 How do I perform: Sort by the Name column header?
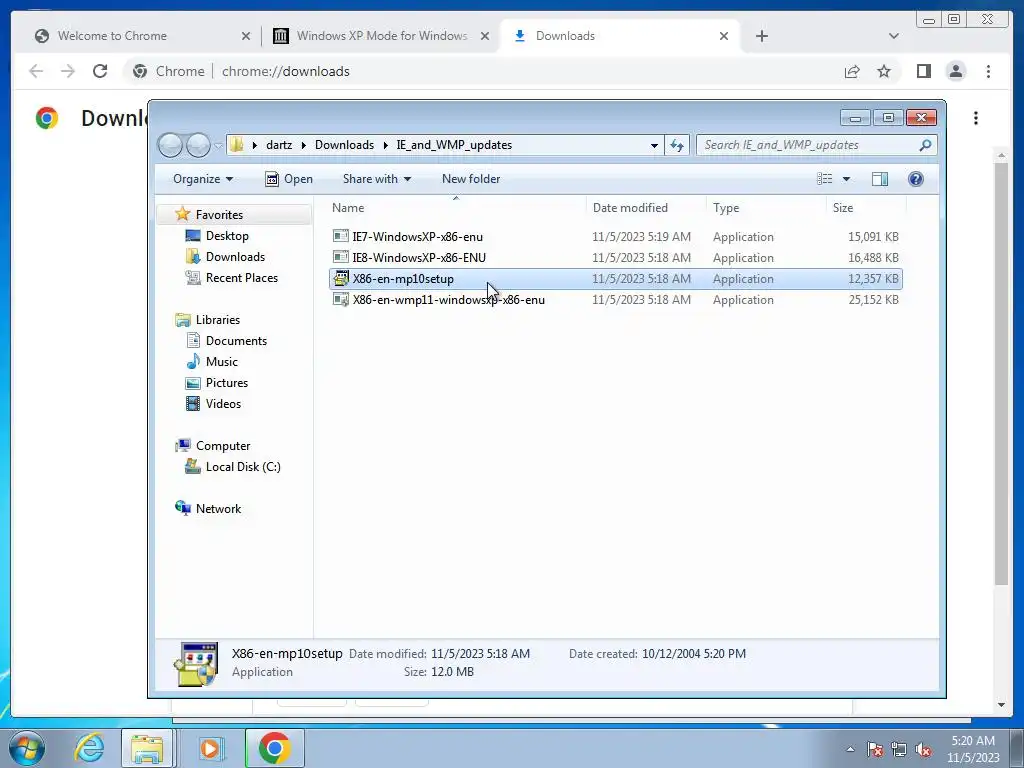(456, 208)
